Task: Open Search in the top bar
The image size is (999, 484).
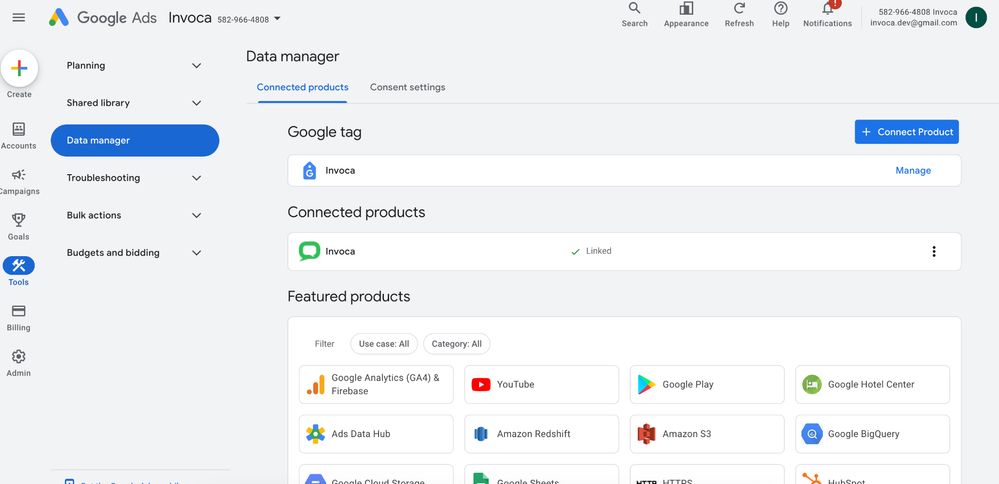Action: 635,15
